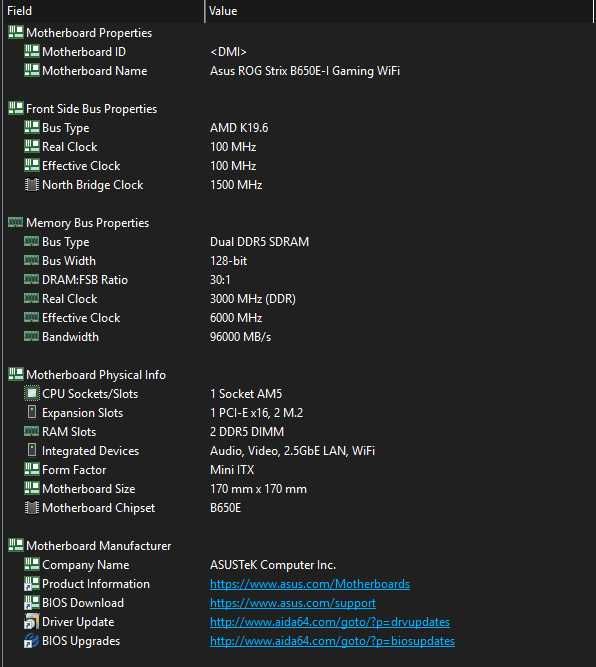Select the Motherboard Manufacturer heading
596x667 pixels.
(x=98, y=546)
